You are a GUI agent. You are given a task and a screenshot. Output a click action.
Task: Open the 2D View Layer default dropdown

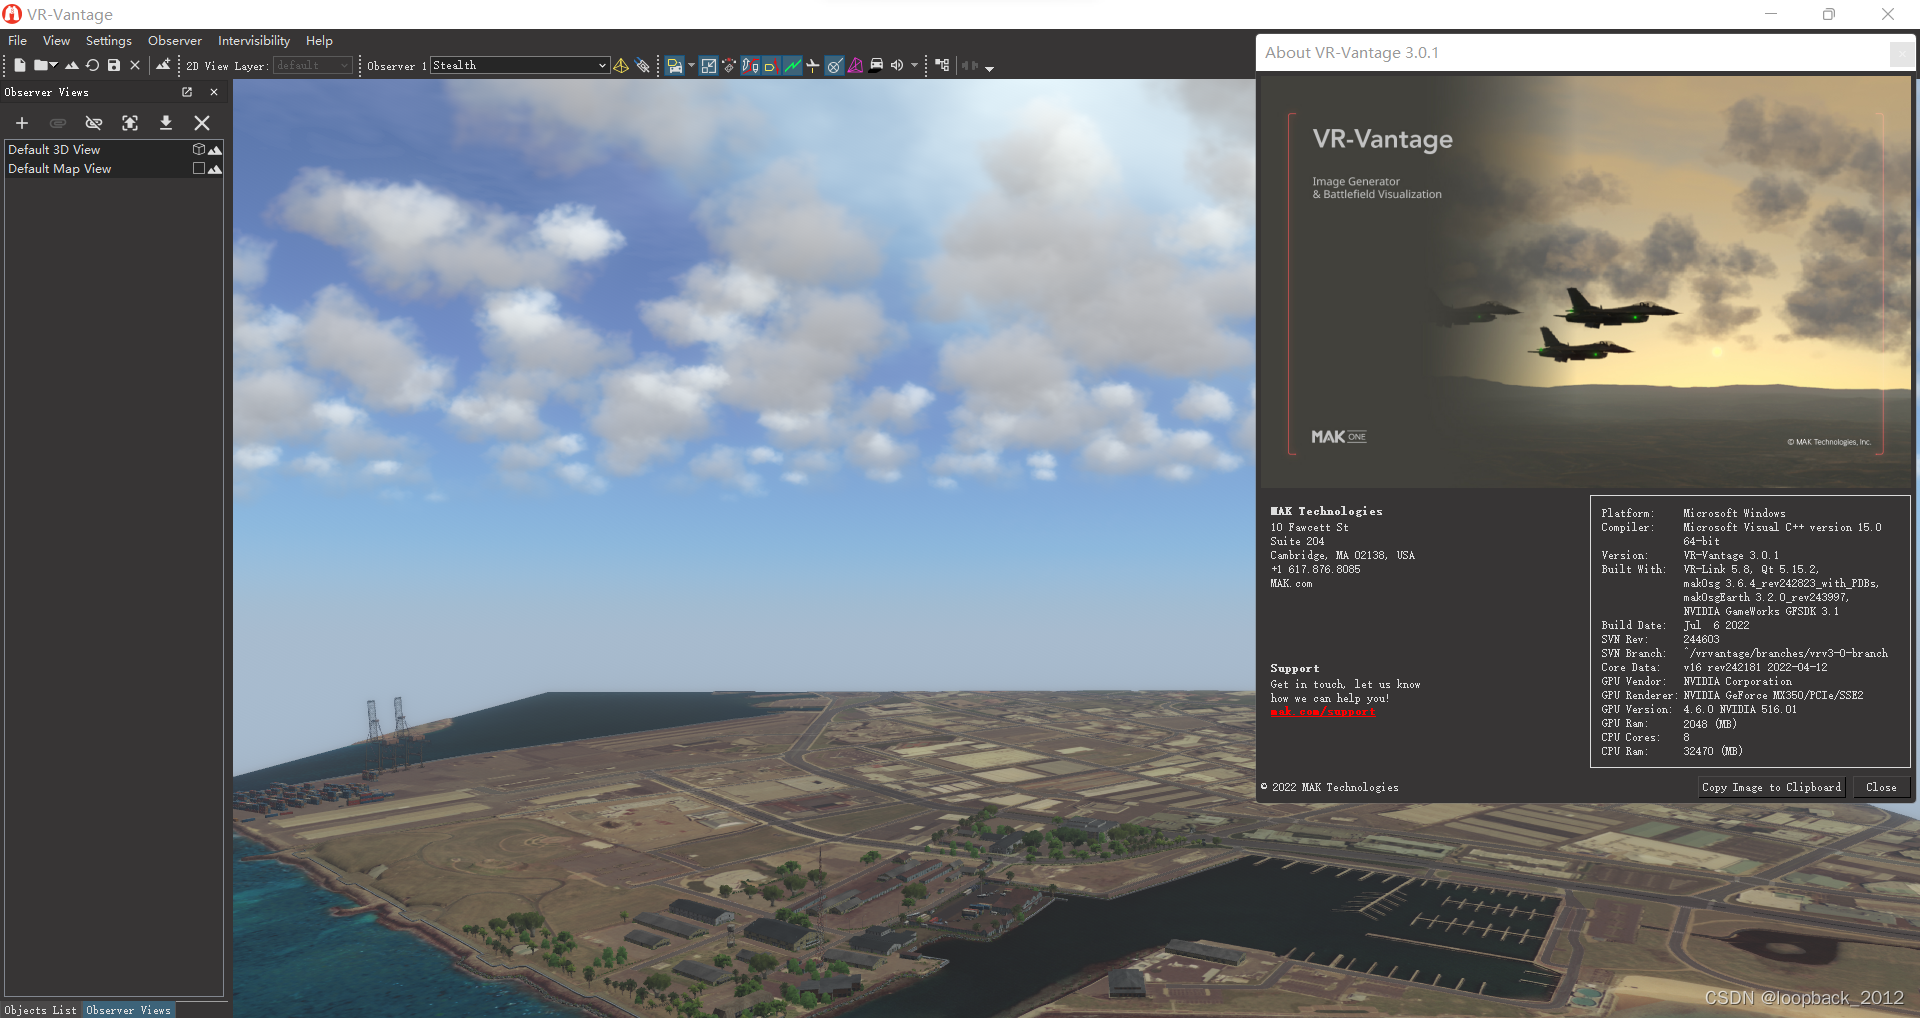click(312, 65)
